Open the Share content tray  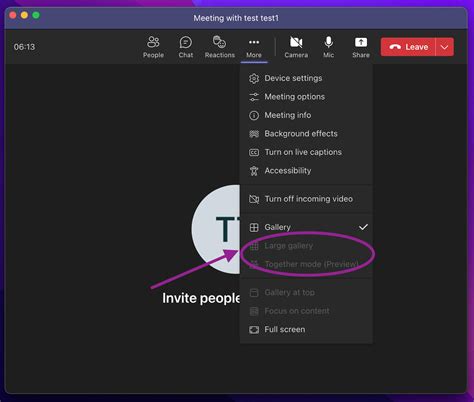tap(361, 47)
